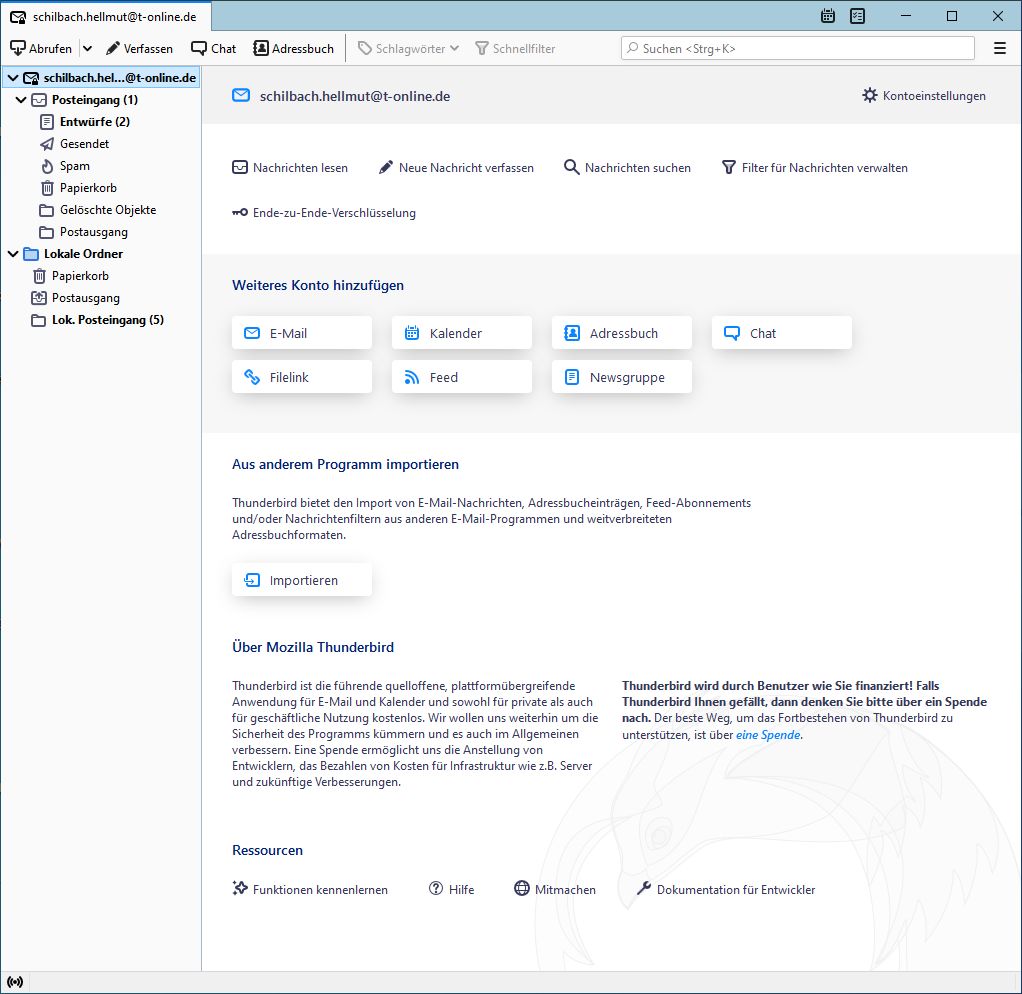The height and width of the screenshot is (994, 1022).
Task: Open Filter für Nachrichten verwalten
Action: [815, 168]
